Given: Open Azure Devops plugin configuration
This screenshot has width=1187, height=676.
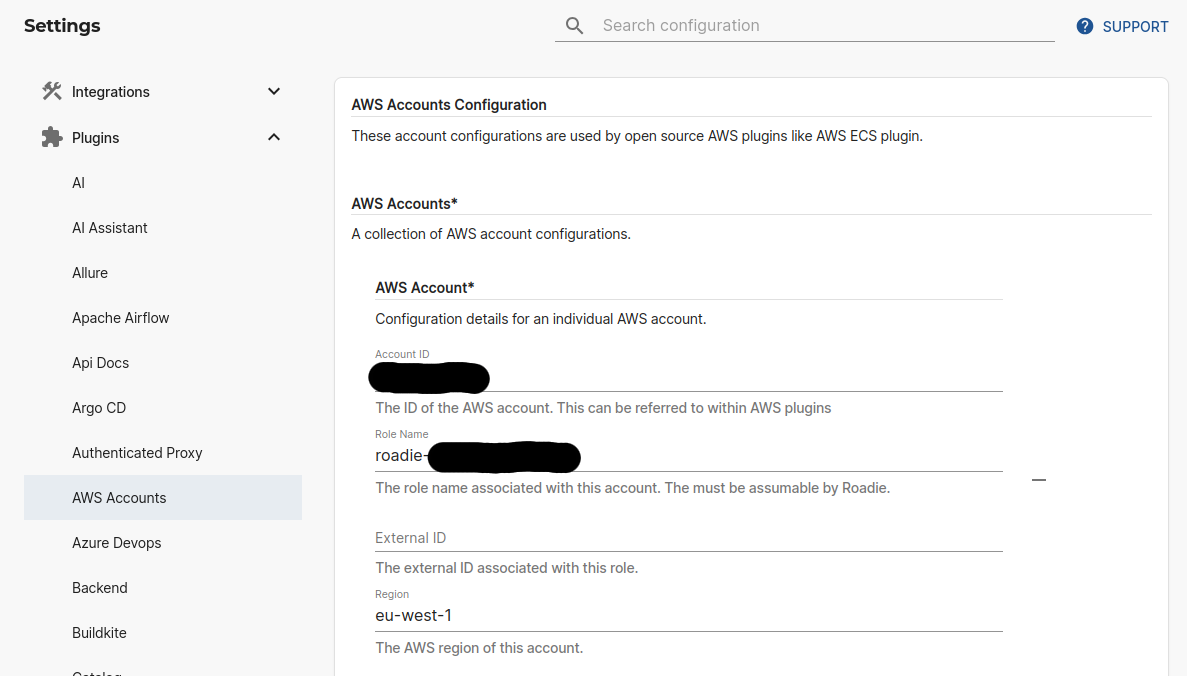Looking at the screenshot, I should [116, 542].
